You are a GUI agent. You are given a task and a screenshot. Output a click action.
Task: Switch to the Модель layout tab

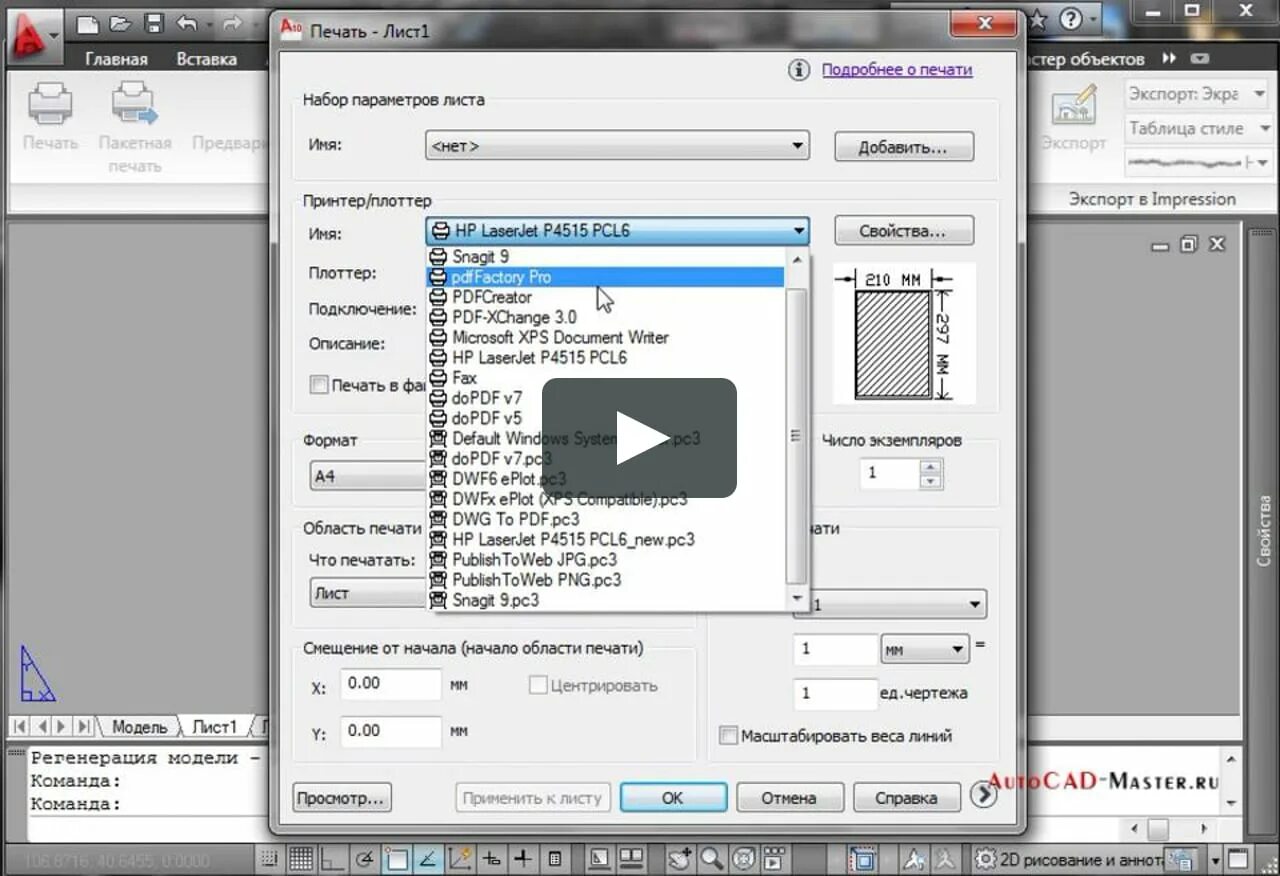139,727
